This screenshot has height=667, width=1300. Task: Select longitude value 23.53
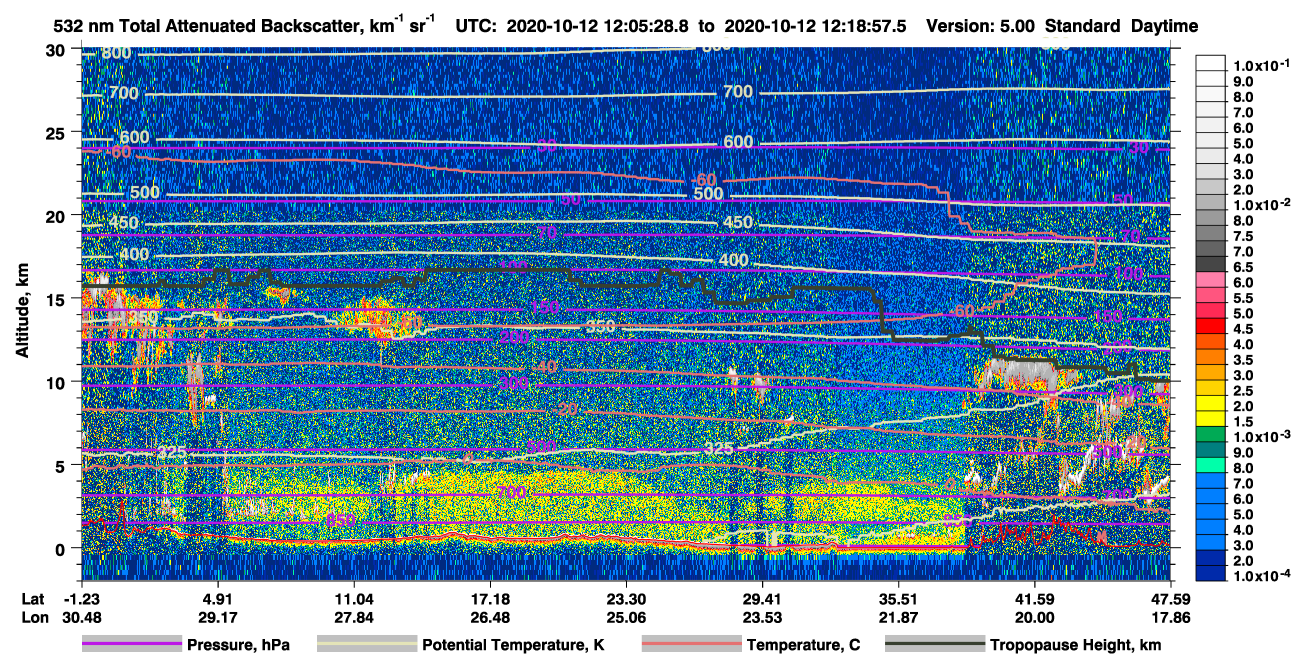(762, 617)
